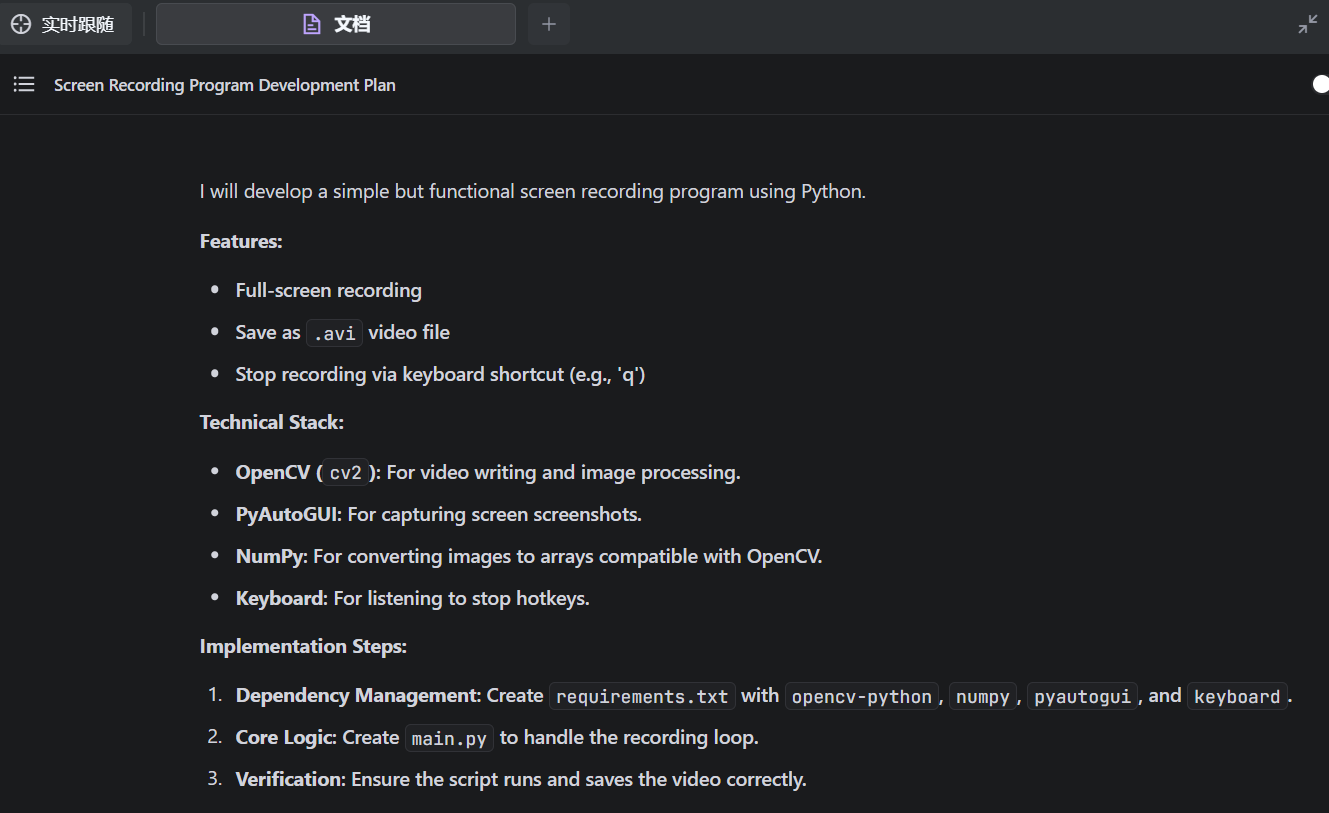Click the keyboard code snippet
This screenshot has height=813, width=1329.
1237,697
